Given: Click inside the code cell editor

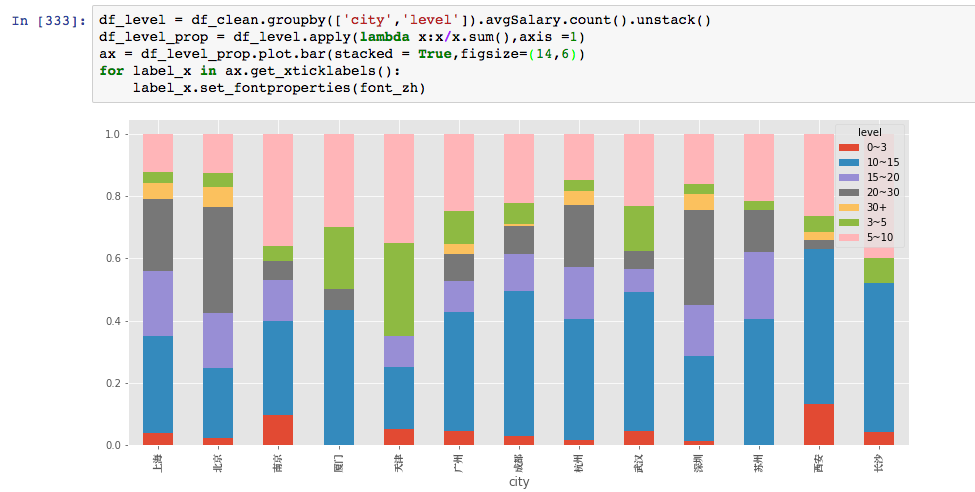Looking at the screenshot, I should [x=534, y=54].
